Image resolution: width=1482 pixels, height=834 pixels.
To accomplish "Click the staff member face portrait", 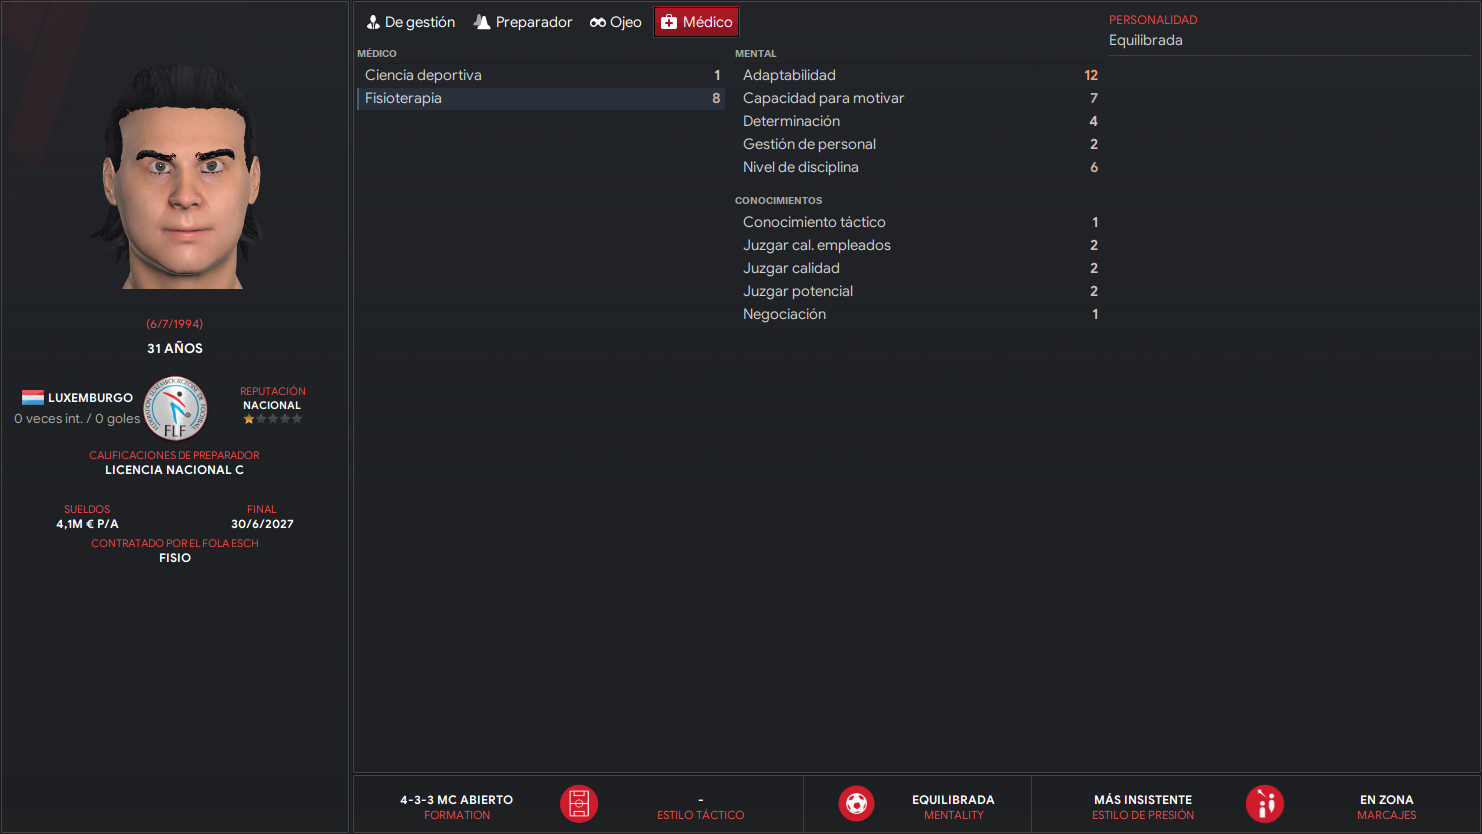I will pos(182,177).
